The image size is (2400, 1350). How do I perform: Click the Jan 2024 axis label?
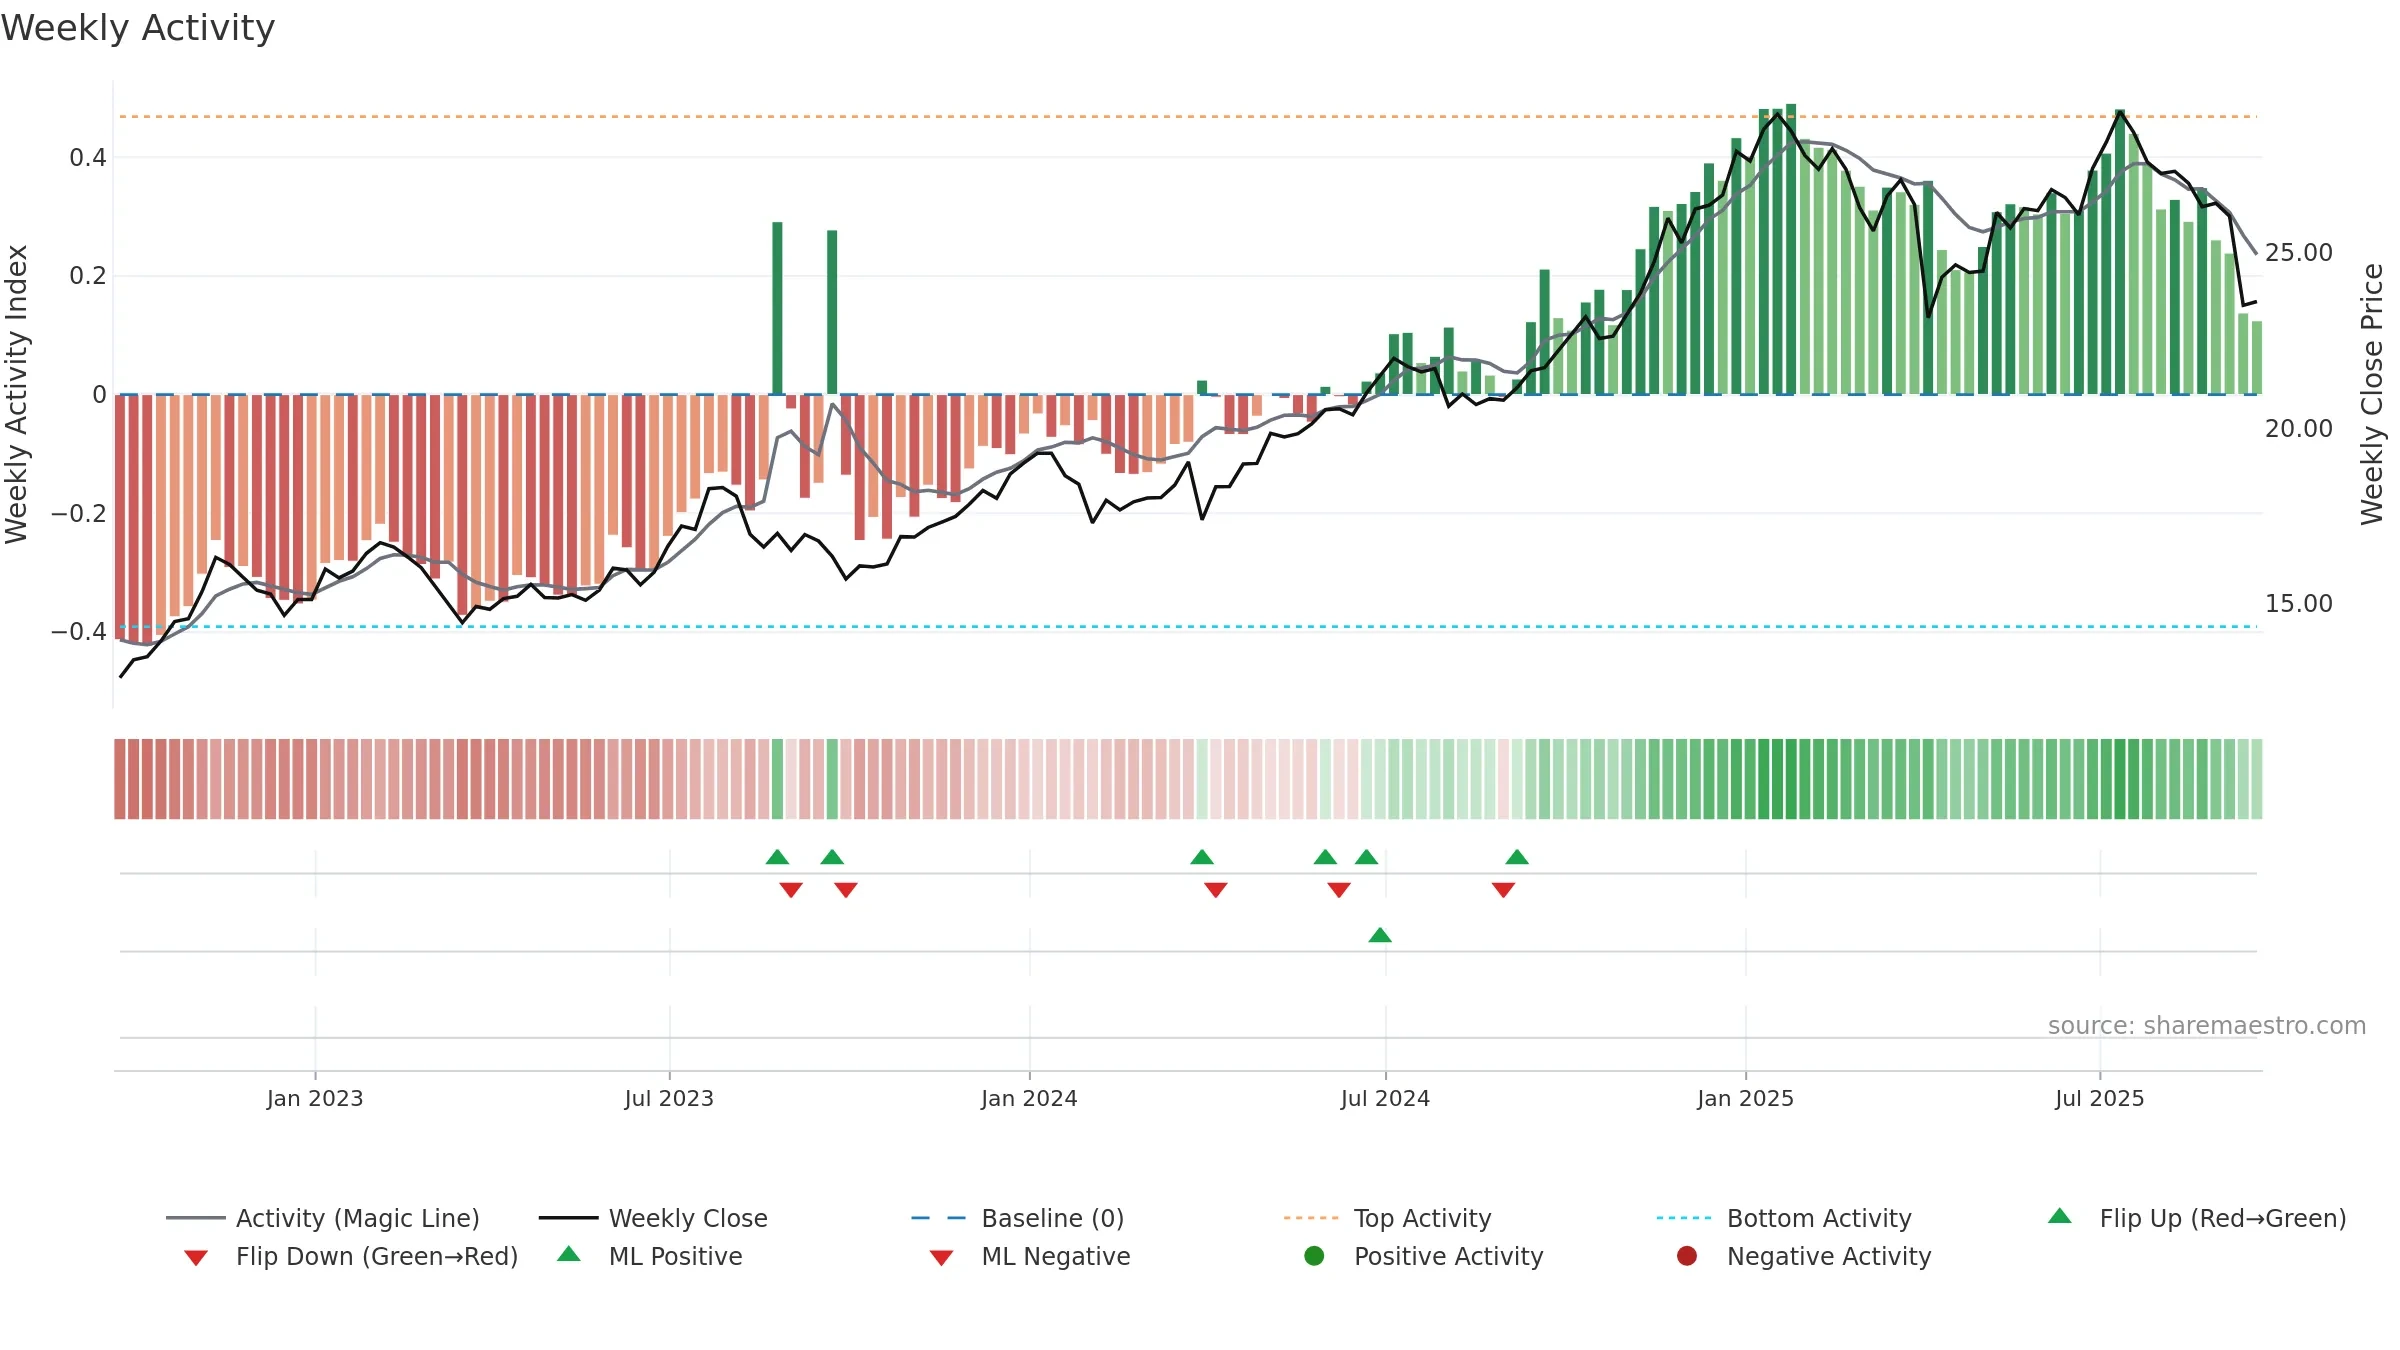coord(1029,1098)
